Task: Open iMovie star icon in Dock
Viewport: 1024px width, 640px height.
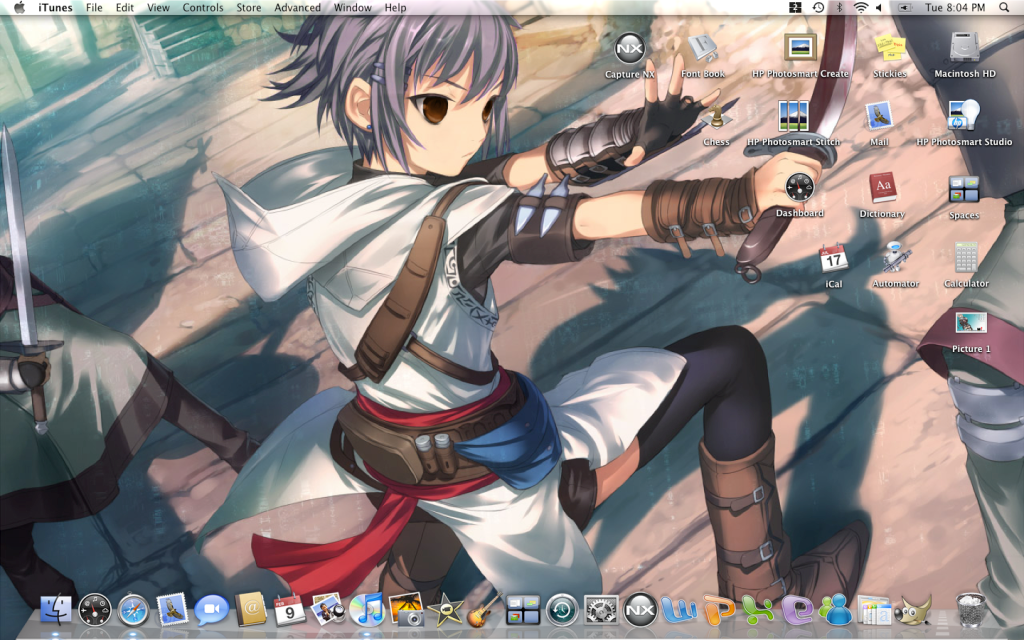Action: 445,611
